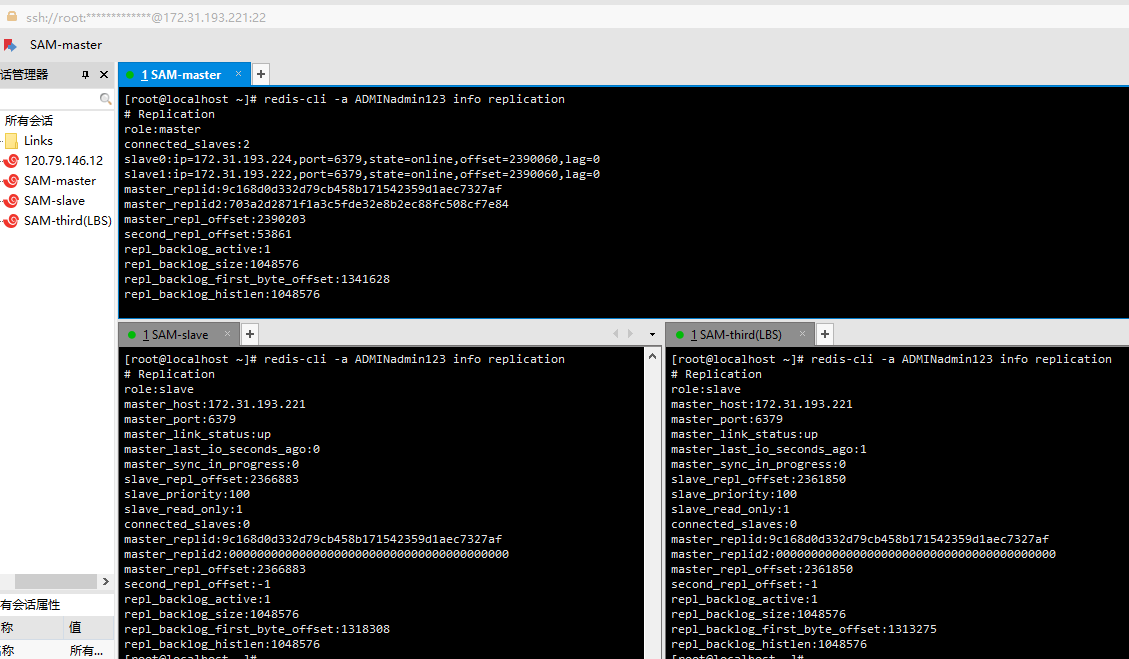Click the session search magnifier icon
Viewport: 1129px width, 659px height.
pyautogui.click(x=106, y=99)
